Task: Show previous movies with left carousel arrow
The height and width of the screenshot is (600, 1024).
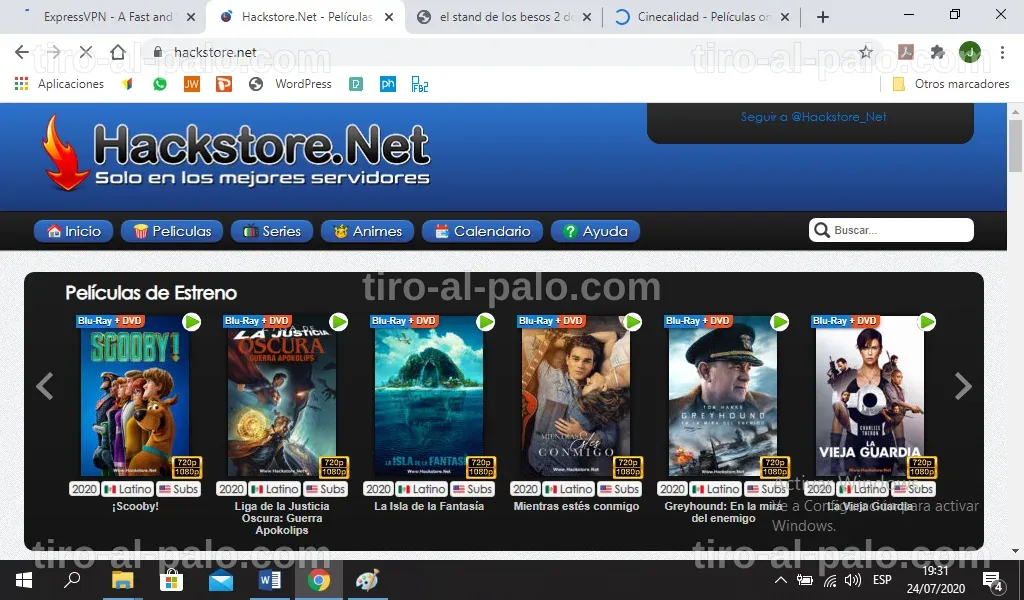Action: click(x=44, y=386)
